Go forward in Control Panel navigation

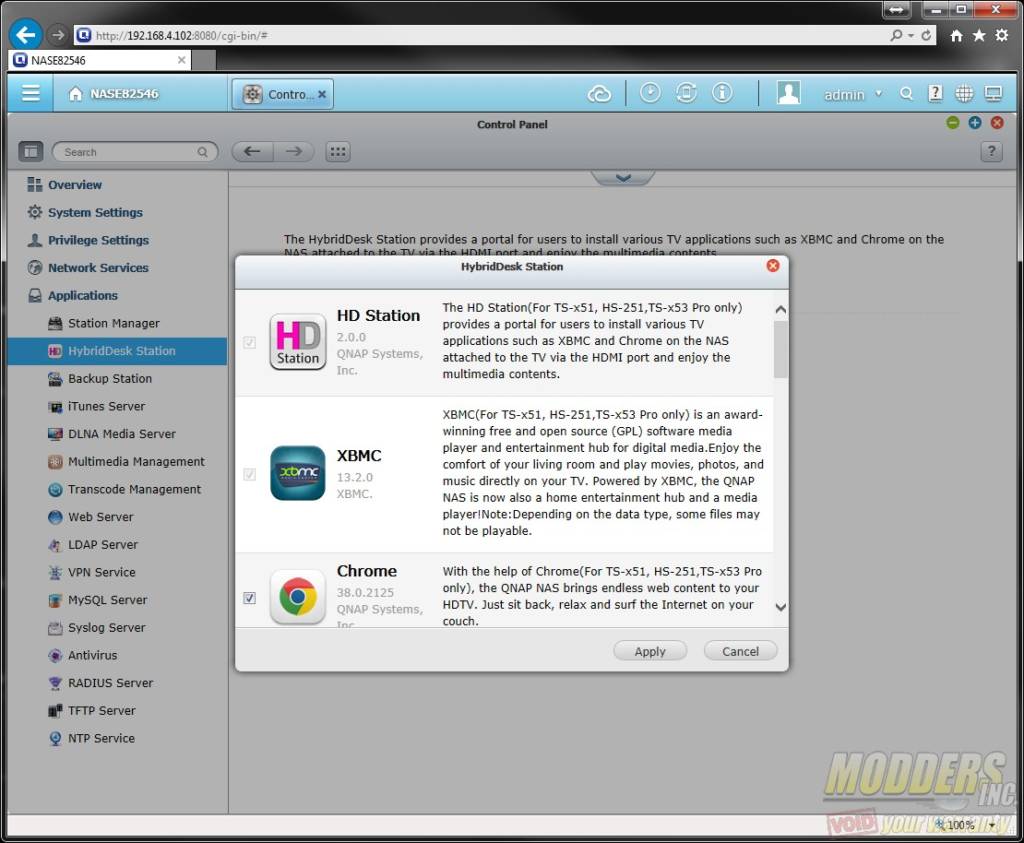click(294, 151)
